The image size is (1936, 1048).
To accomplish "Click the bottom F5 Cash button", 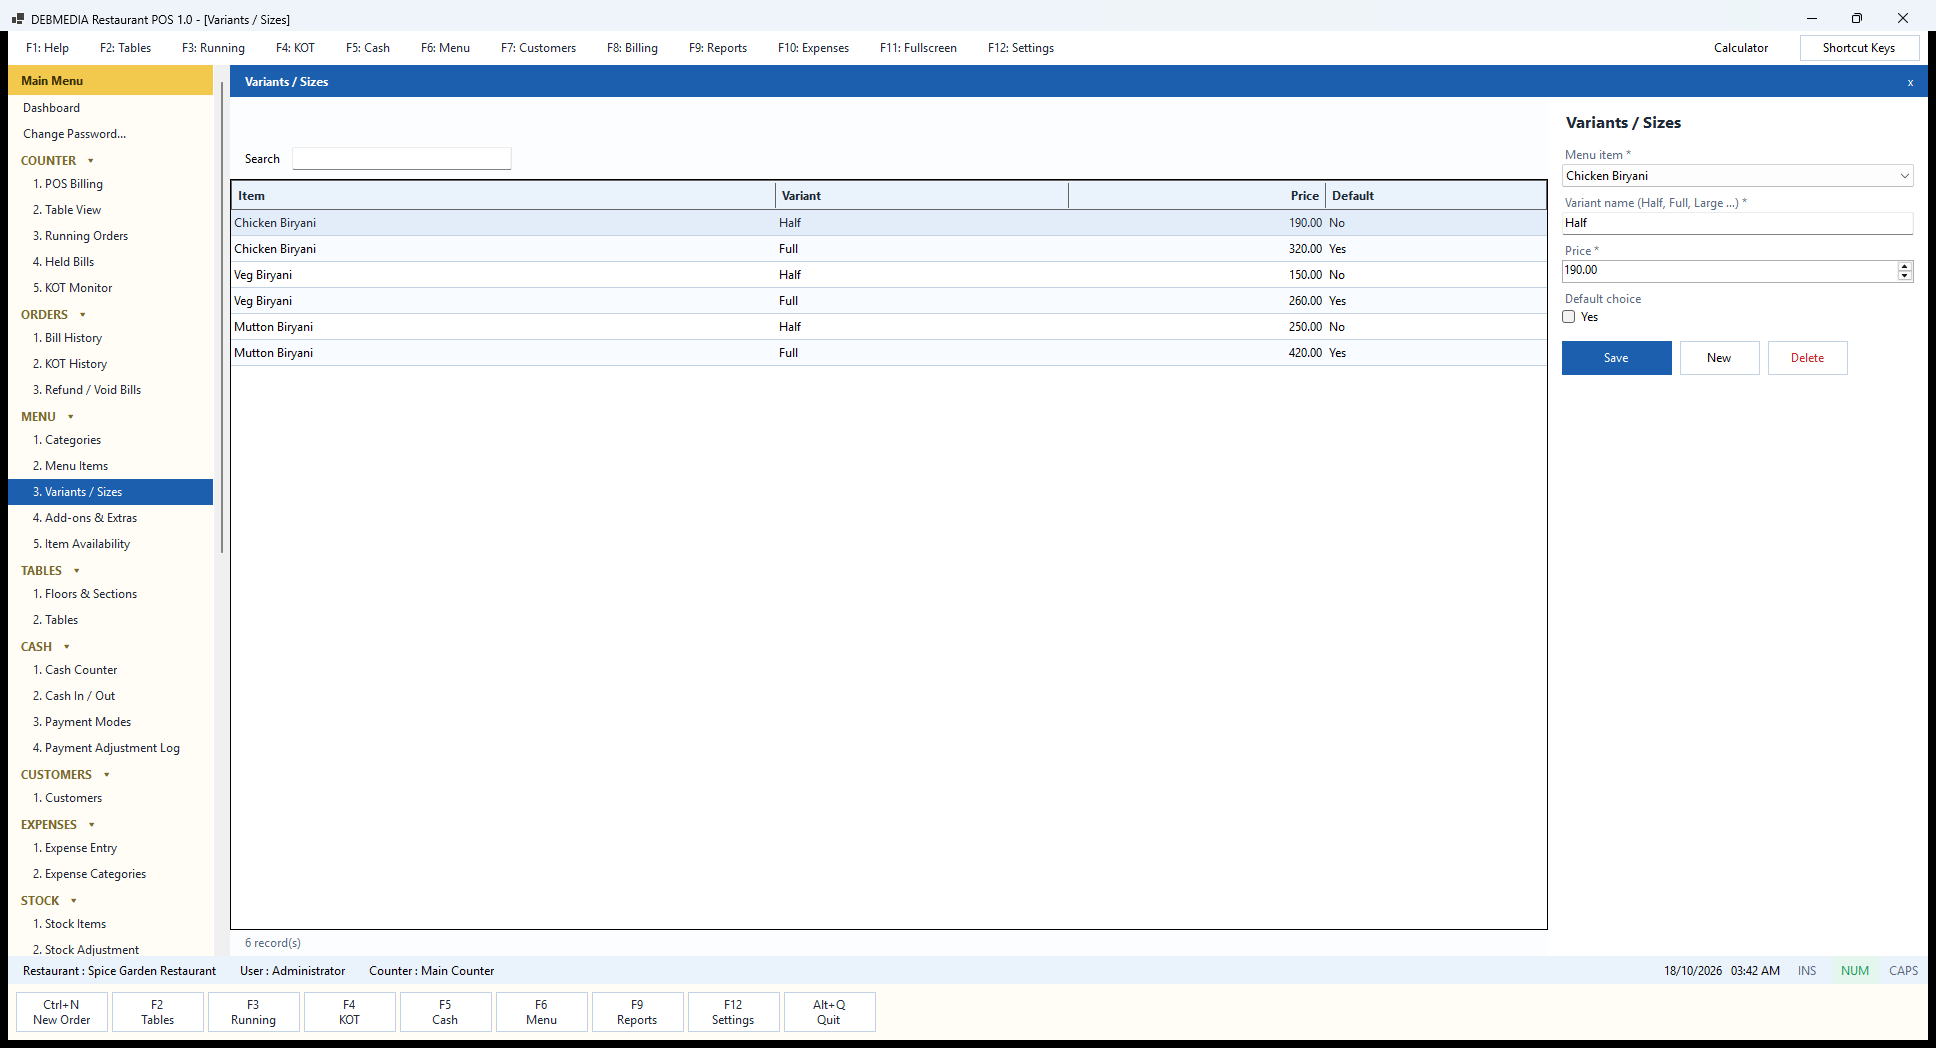I will pyautogui.click(x=445, y=1012).
